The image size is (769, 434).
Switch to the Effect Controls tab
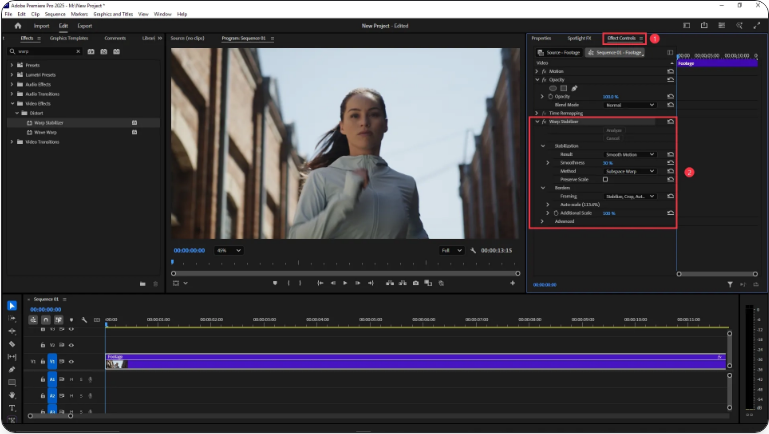pos(621,38)
